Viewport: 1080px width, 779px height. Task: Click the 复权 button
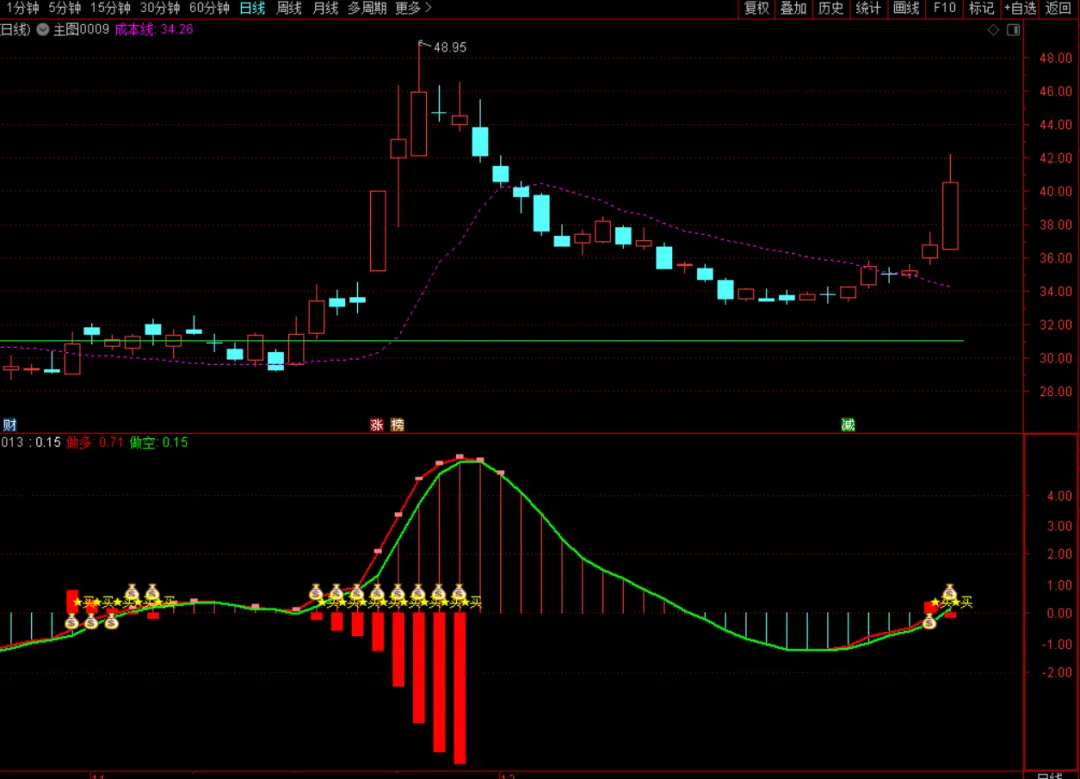click(x=756, y=8)
